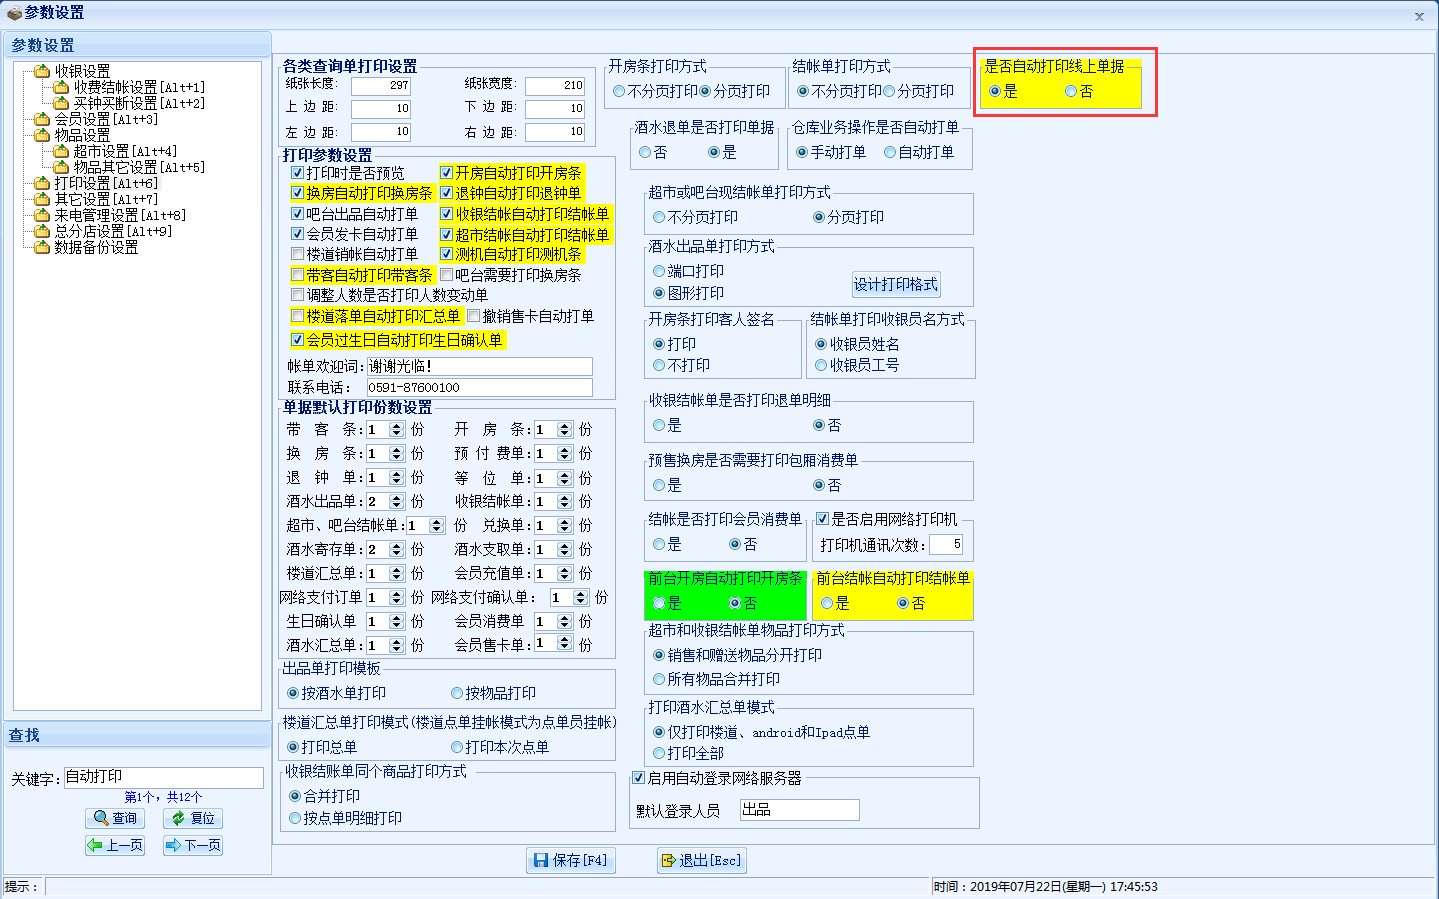The image size is (1439, 899).
Task: Close the 参数设置 window
Action: point(1419,16)
